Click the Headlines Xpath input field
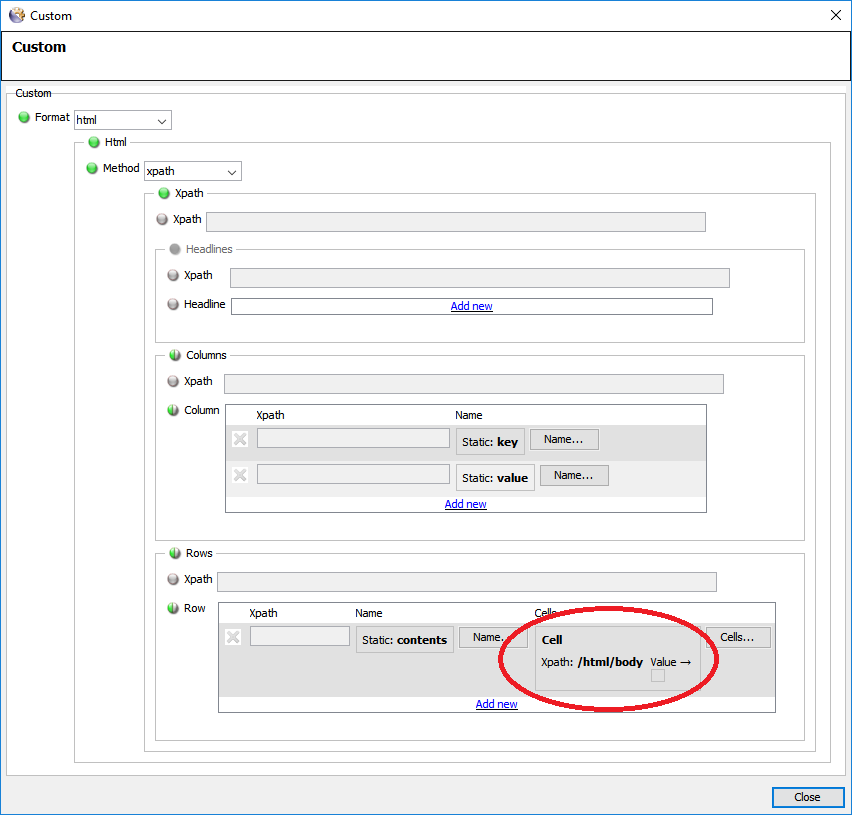 [x=480, y=278]
